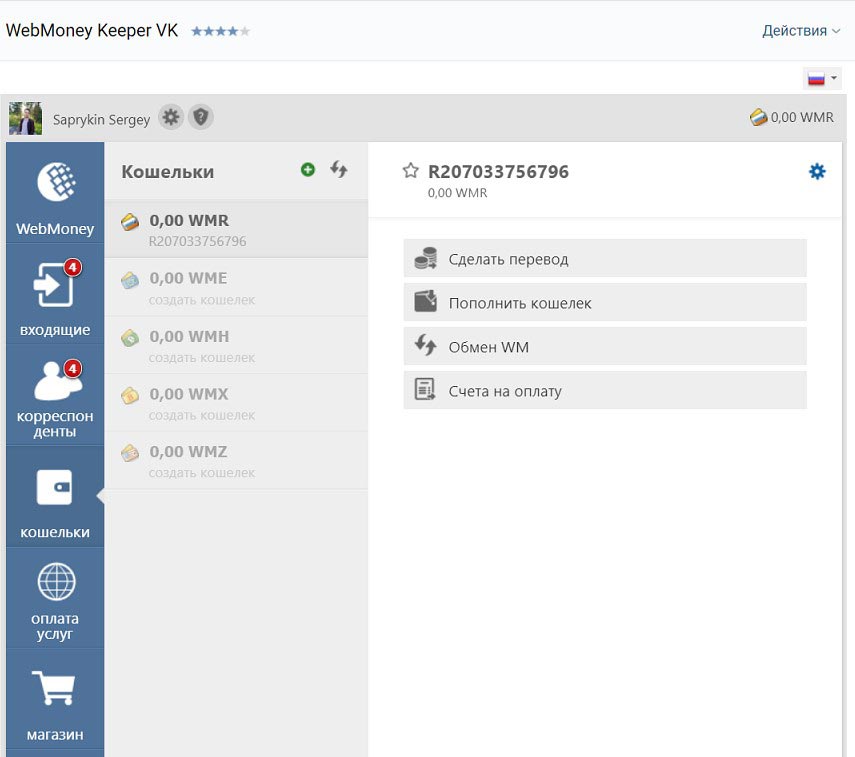Create a WMH wallet from list
Screen dimensions: 855x757
236,345
